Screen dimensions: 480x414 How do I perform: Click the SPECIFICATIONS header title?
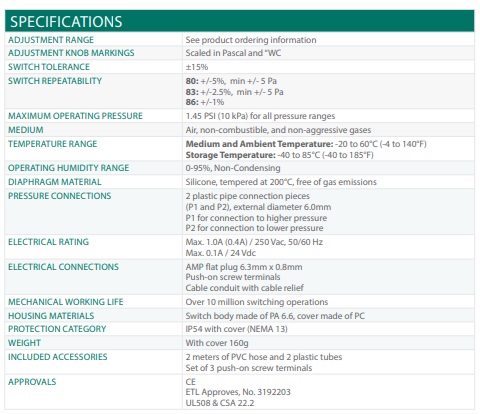tap(66, 22)
